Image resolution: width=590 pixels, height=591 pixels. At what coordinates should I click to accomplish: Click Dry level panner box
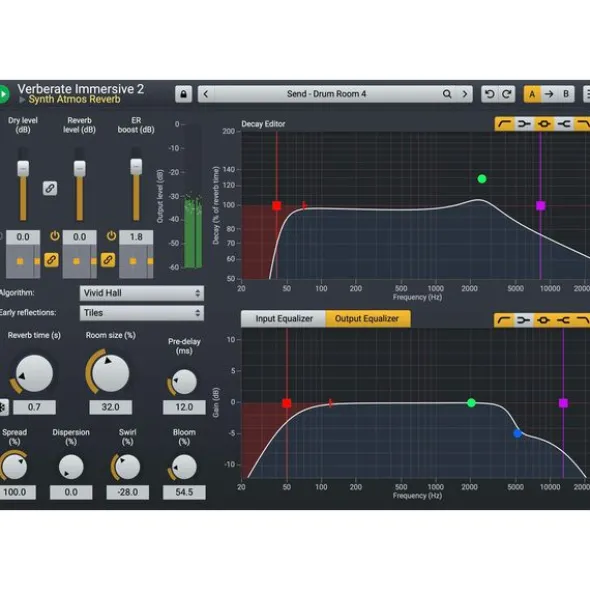pos(23,262)
